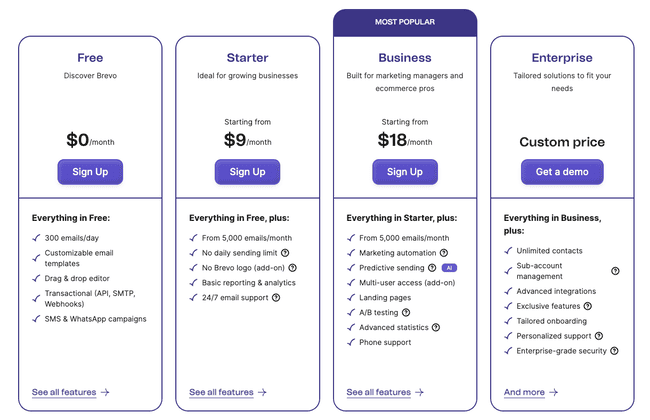Show A/B testing help tooltip icon

[406, 313]
